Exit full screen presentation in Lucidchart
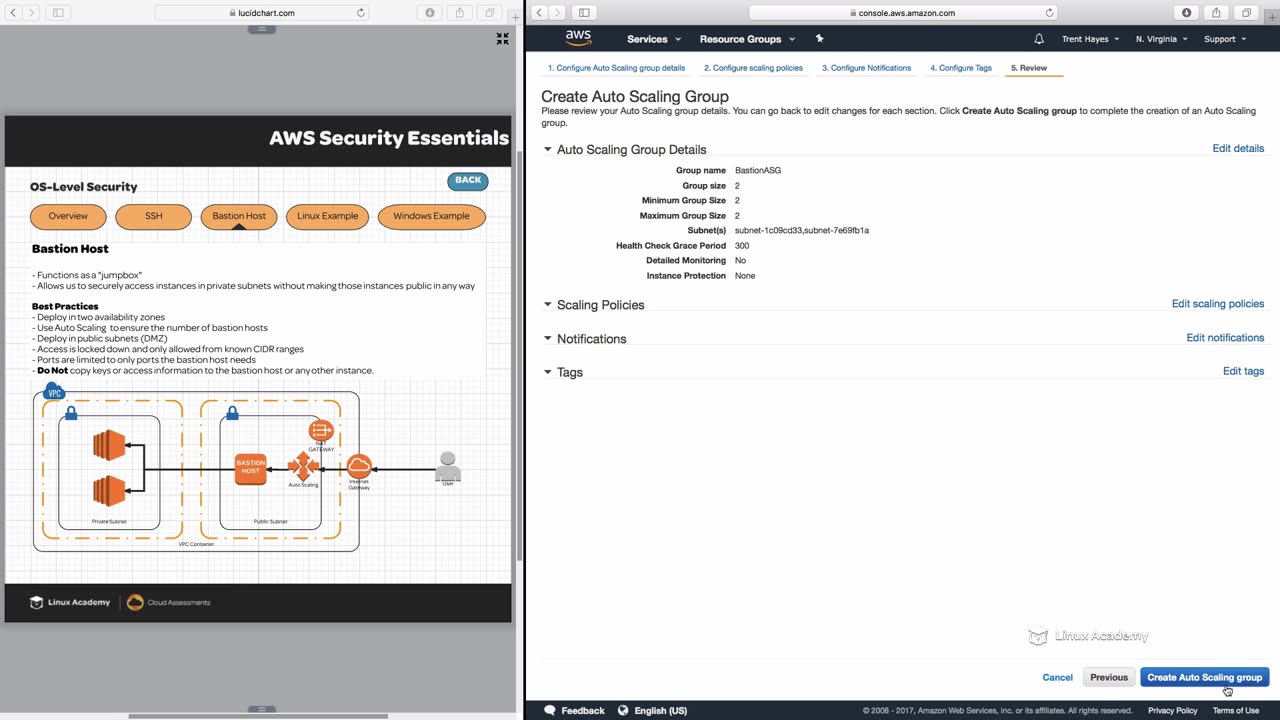 502,39
